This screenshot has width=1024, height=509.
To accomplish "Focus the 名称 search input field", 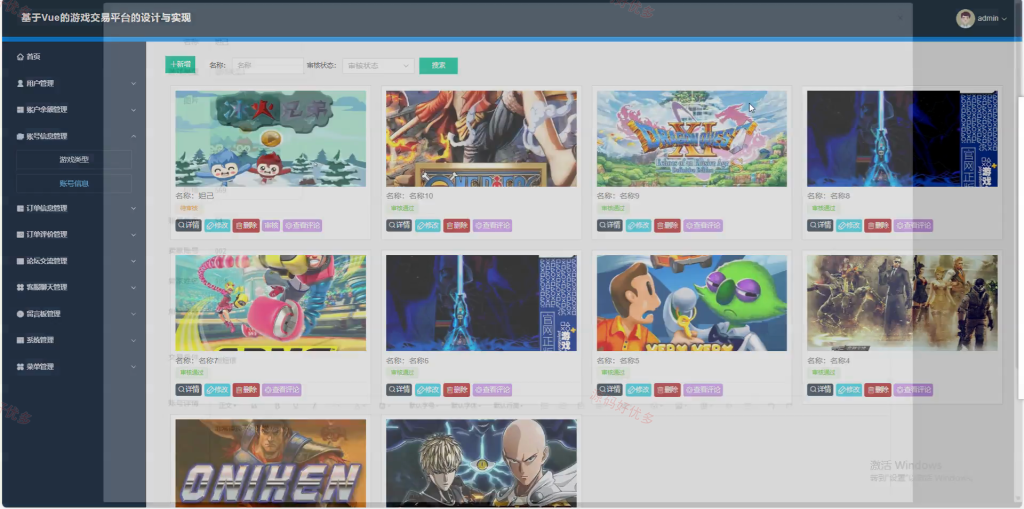I will (x=268, y=65).
